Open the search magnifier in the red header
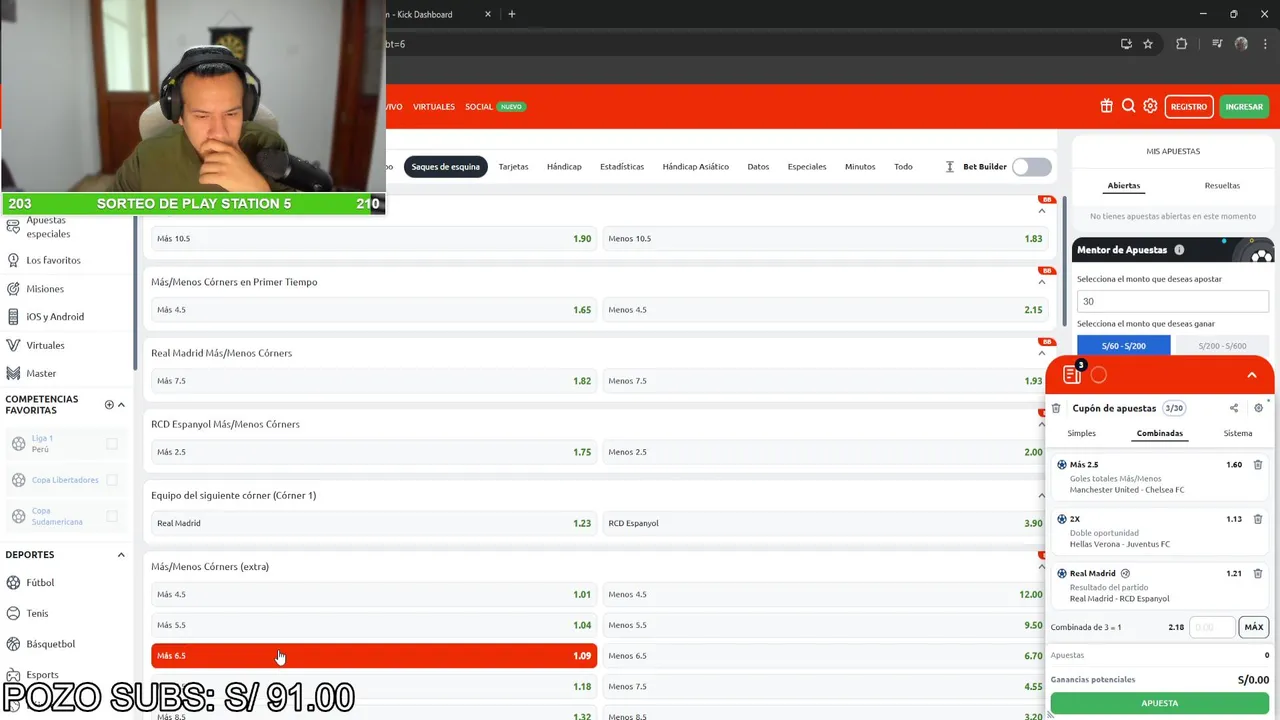This screenshot has height=720, width=1280. (x=1128, y=106)
